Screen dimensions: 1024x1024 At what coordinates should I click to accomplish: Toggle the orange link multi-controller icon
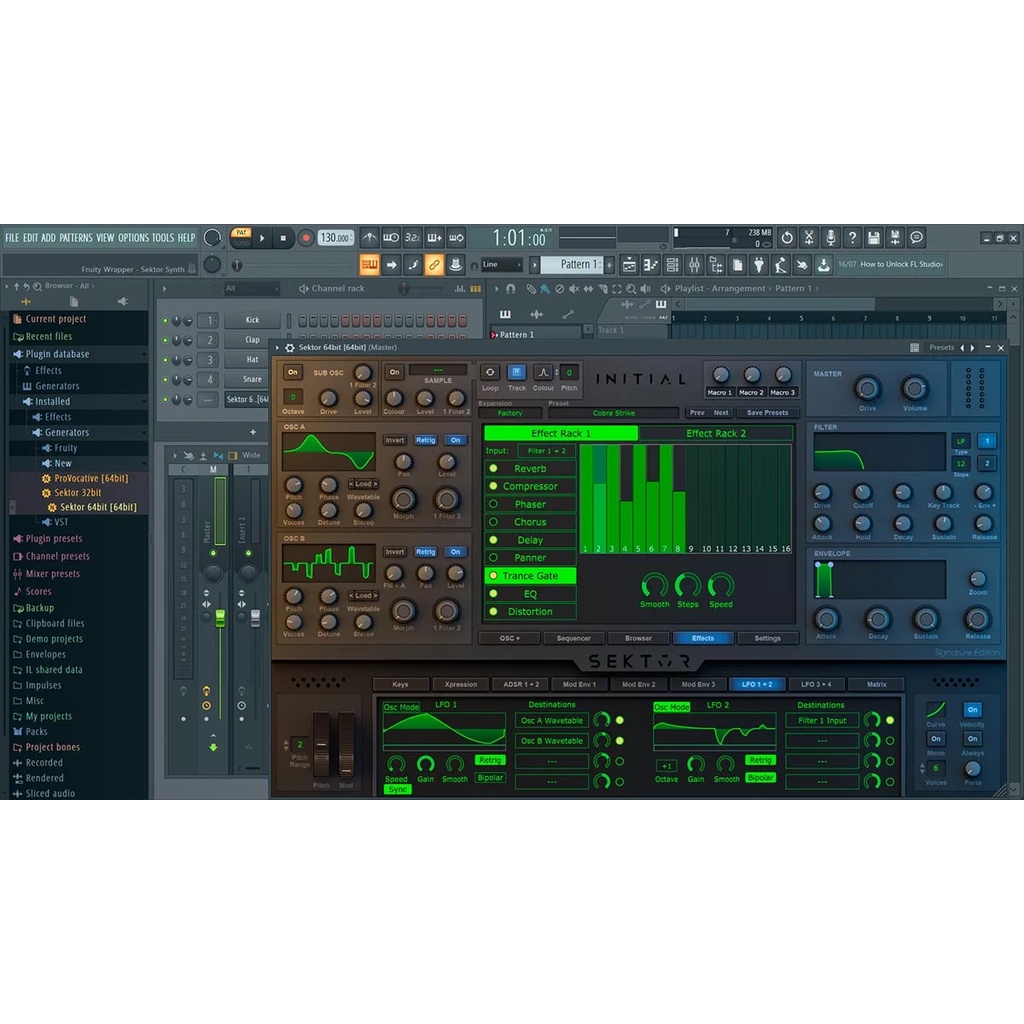434,264
